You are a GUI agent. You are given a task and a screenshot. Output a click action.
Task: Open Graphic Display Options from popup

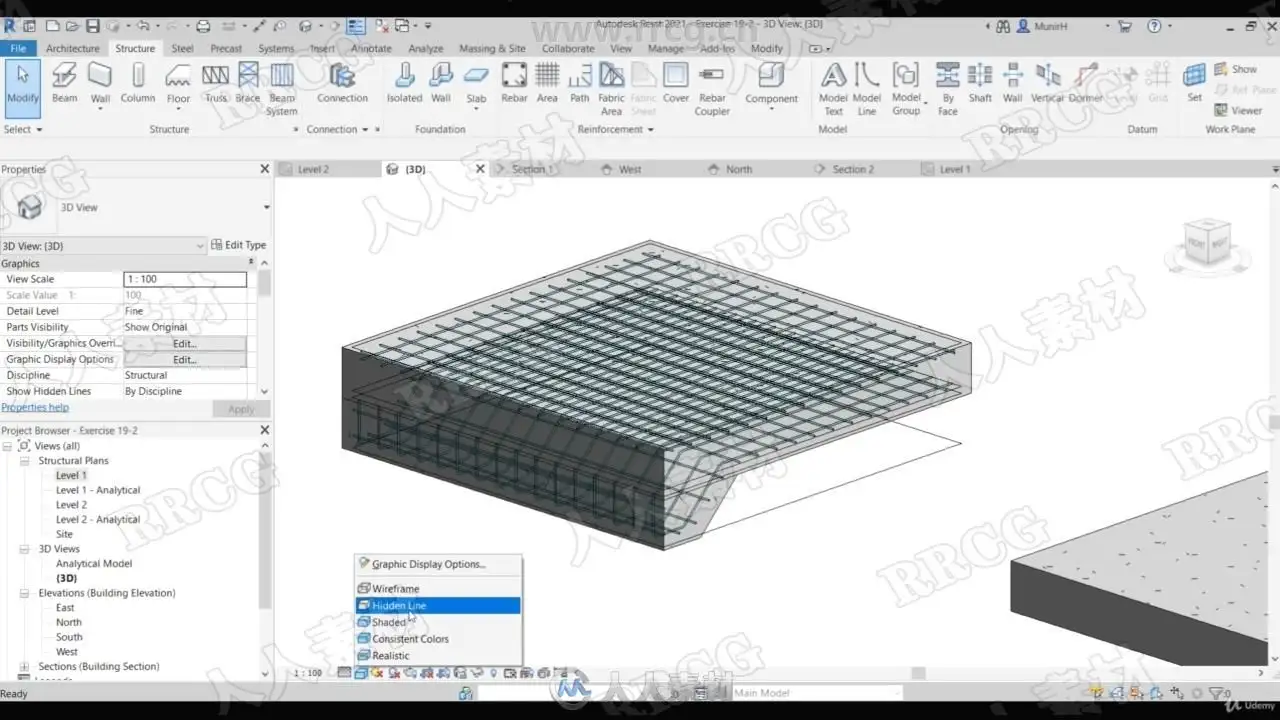pyautogui.click(x=438, y=564)
